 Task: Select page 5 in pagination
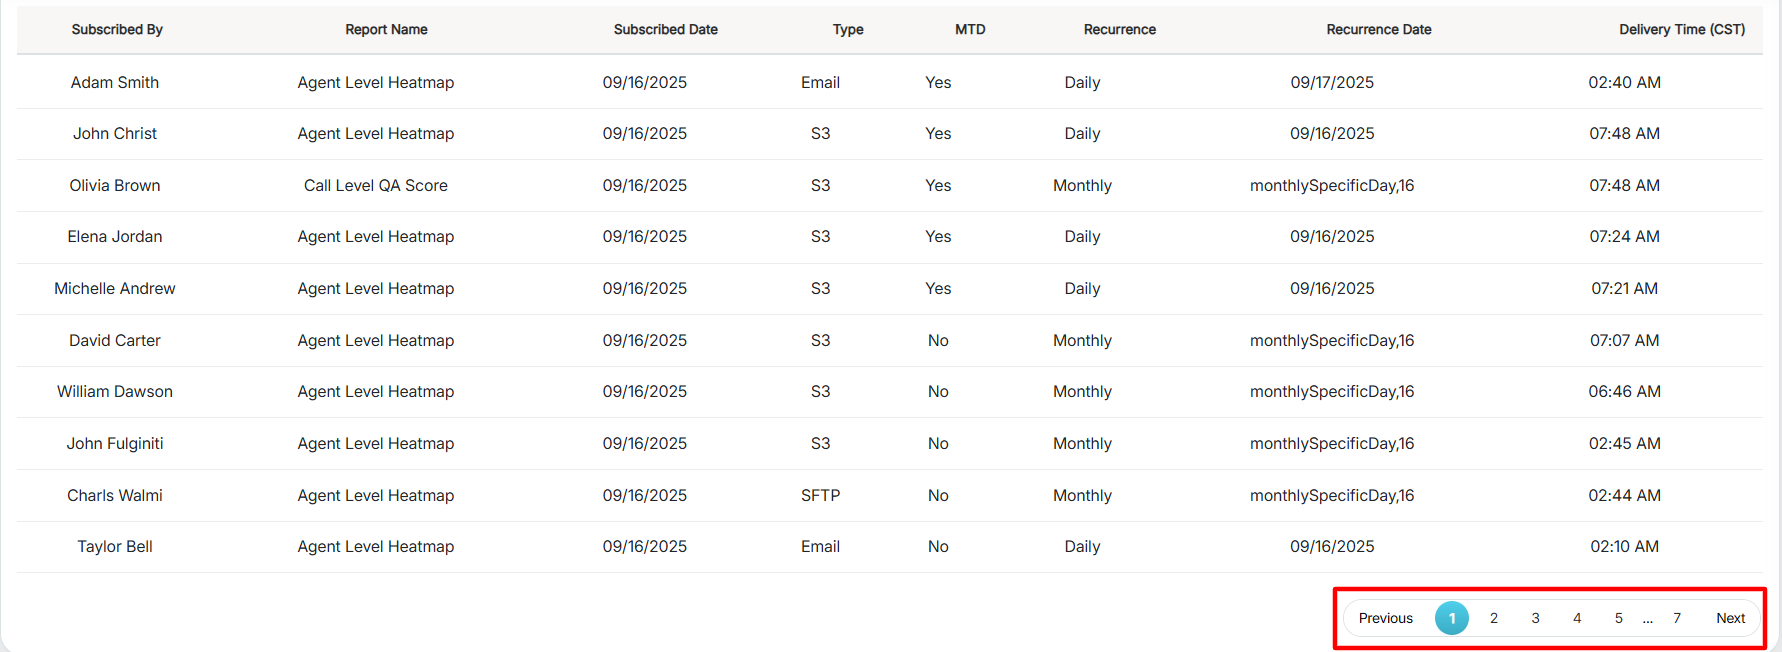pos(1618,618)
